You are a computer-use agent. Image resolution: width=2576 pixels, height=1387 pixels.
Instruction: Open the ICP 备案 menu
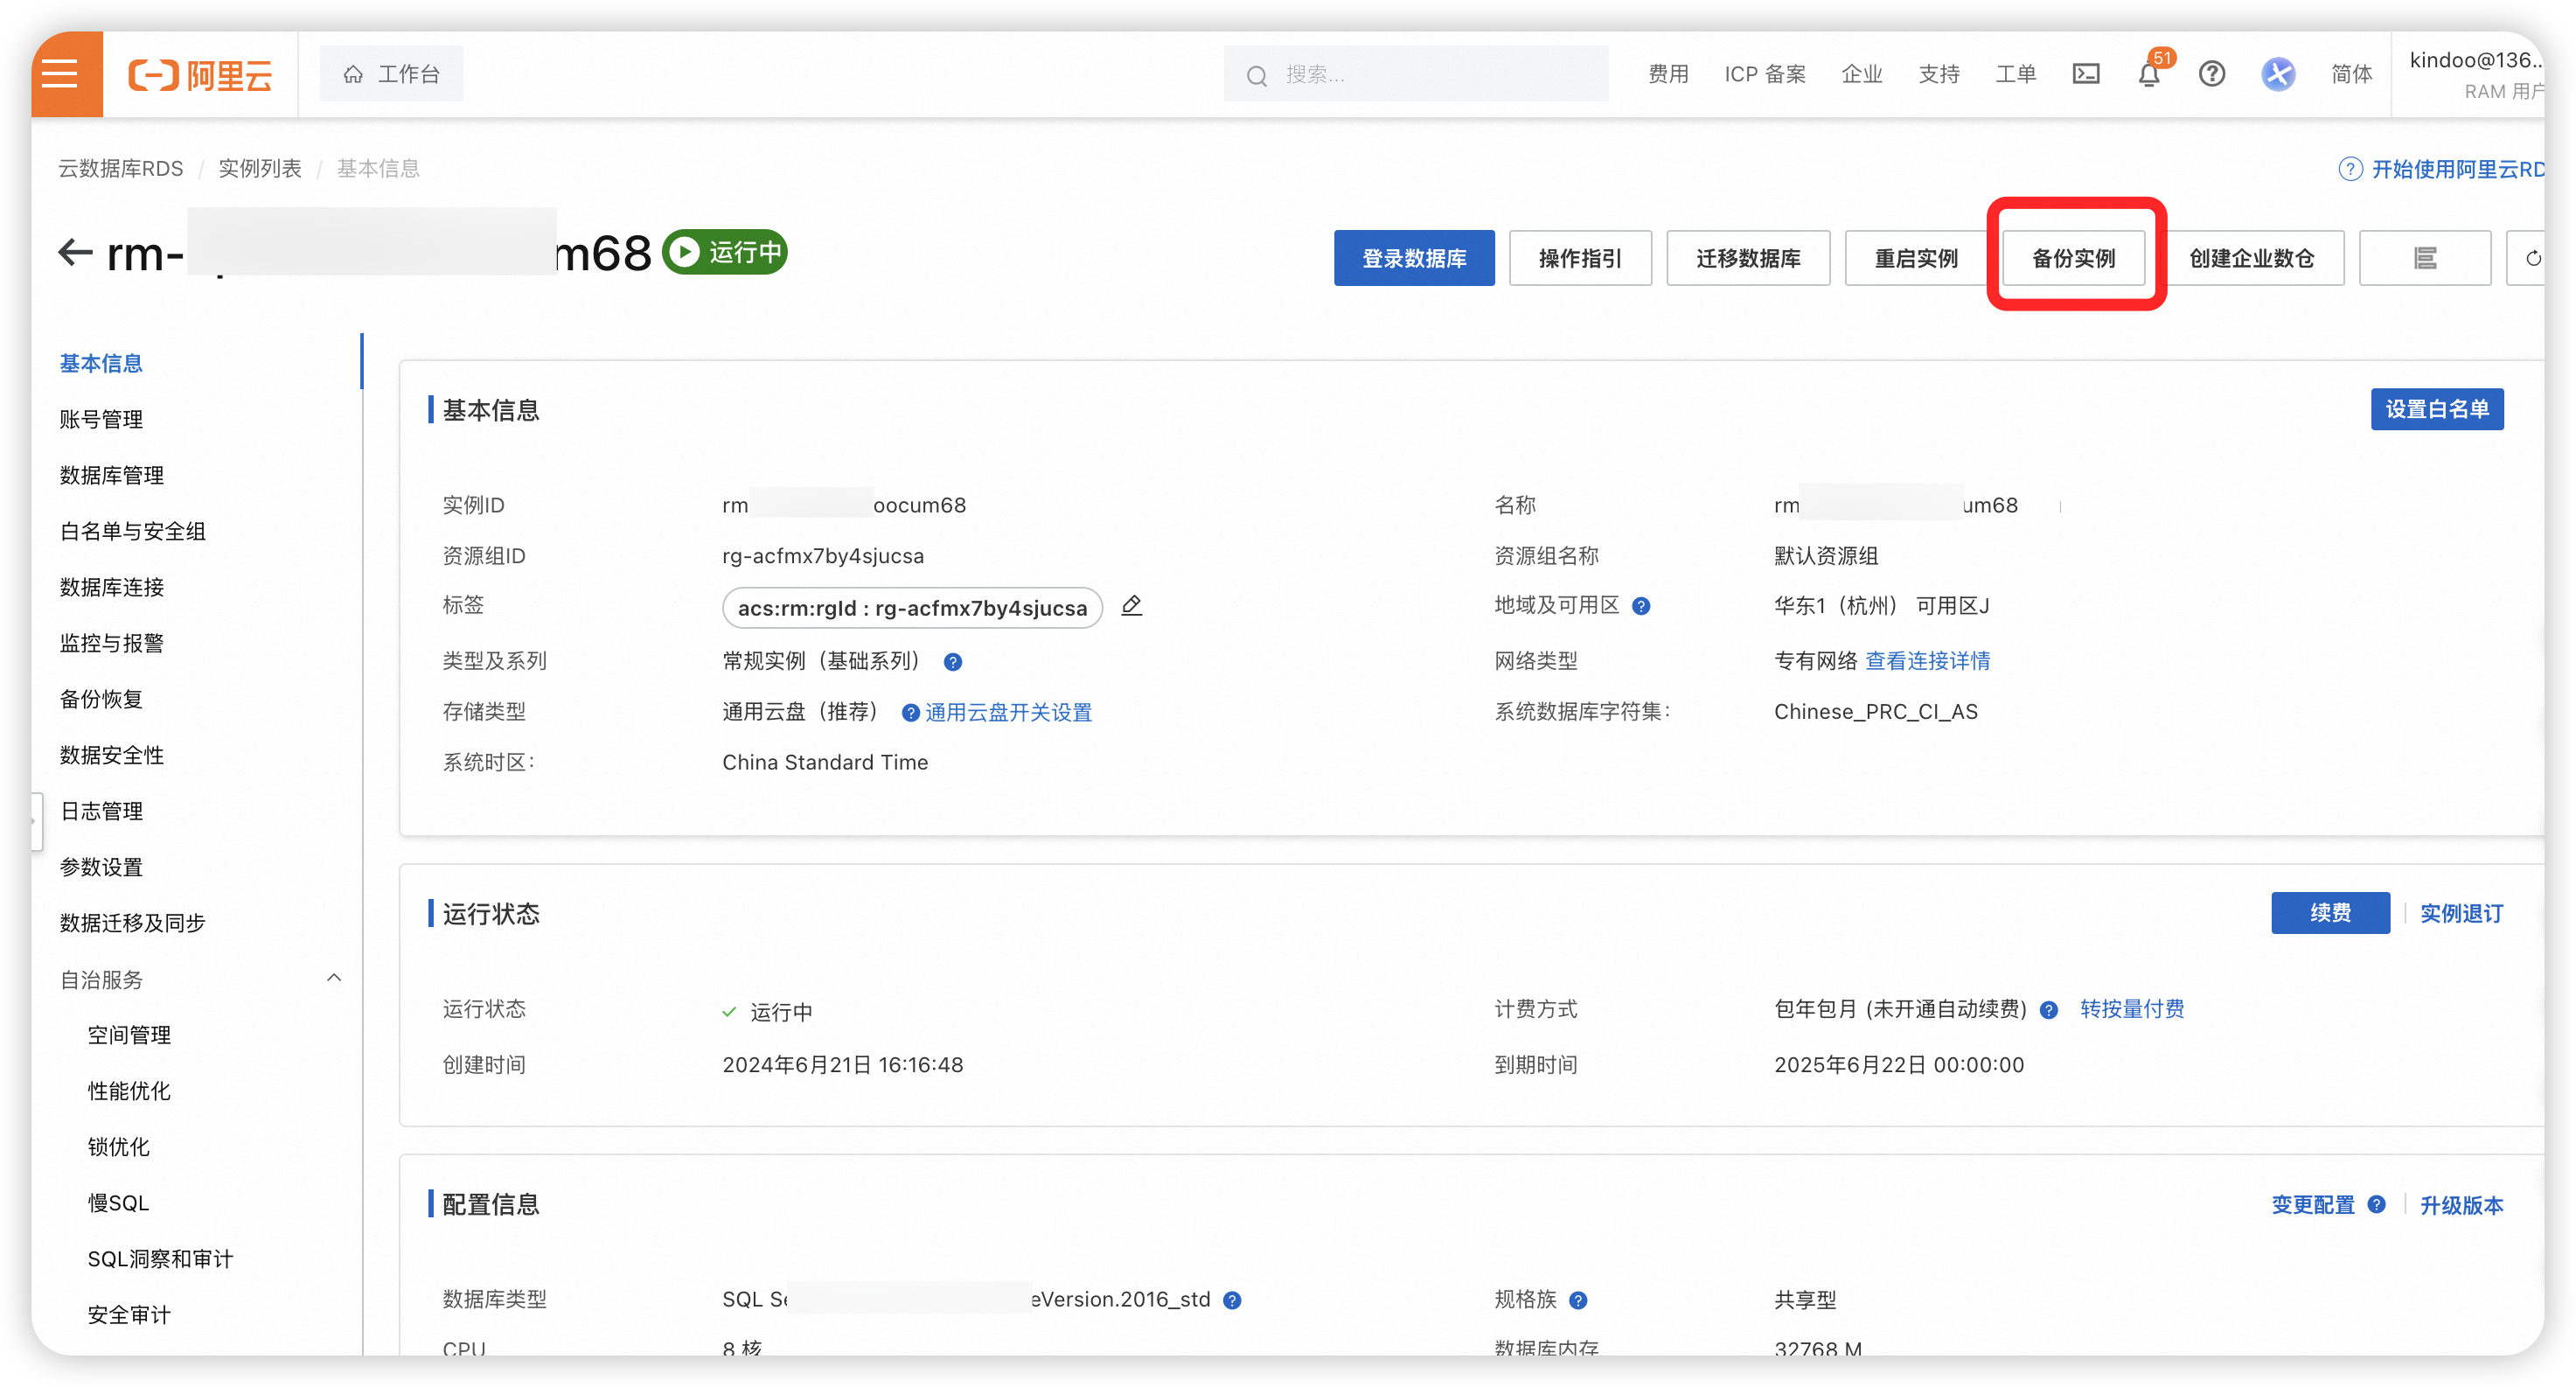[1765, 74]
